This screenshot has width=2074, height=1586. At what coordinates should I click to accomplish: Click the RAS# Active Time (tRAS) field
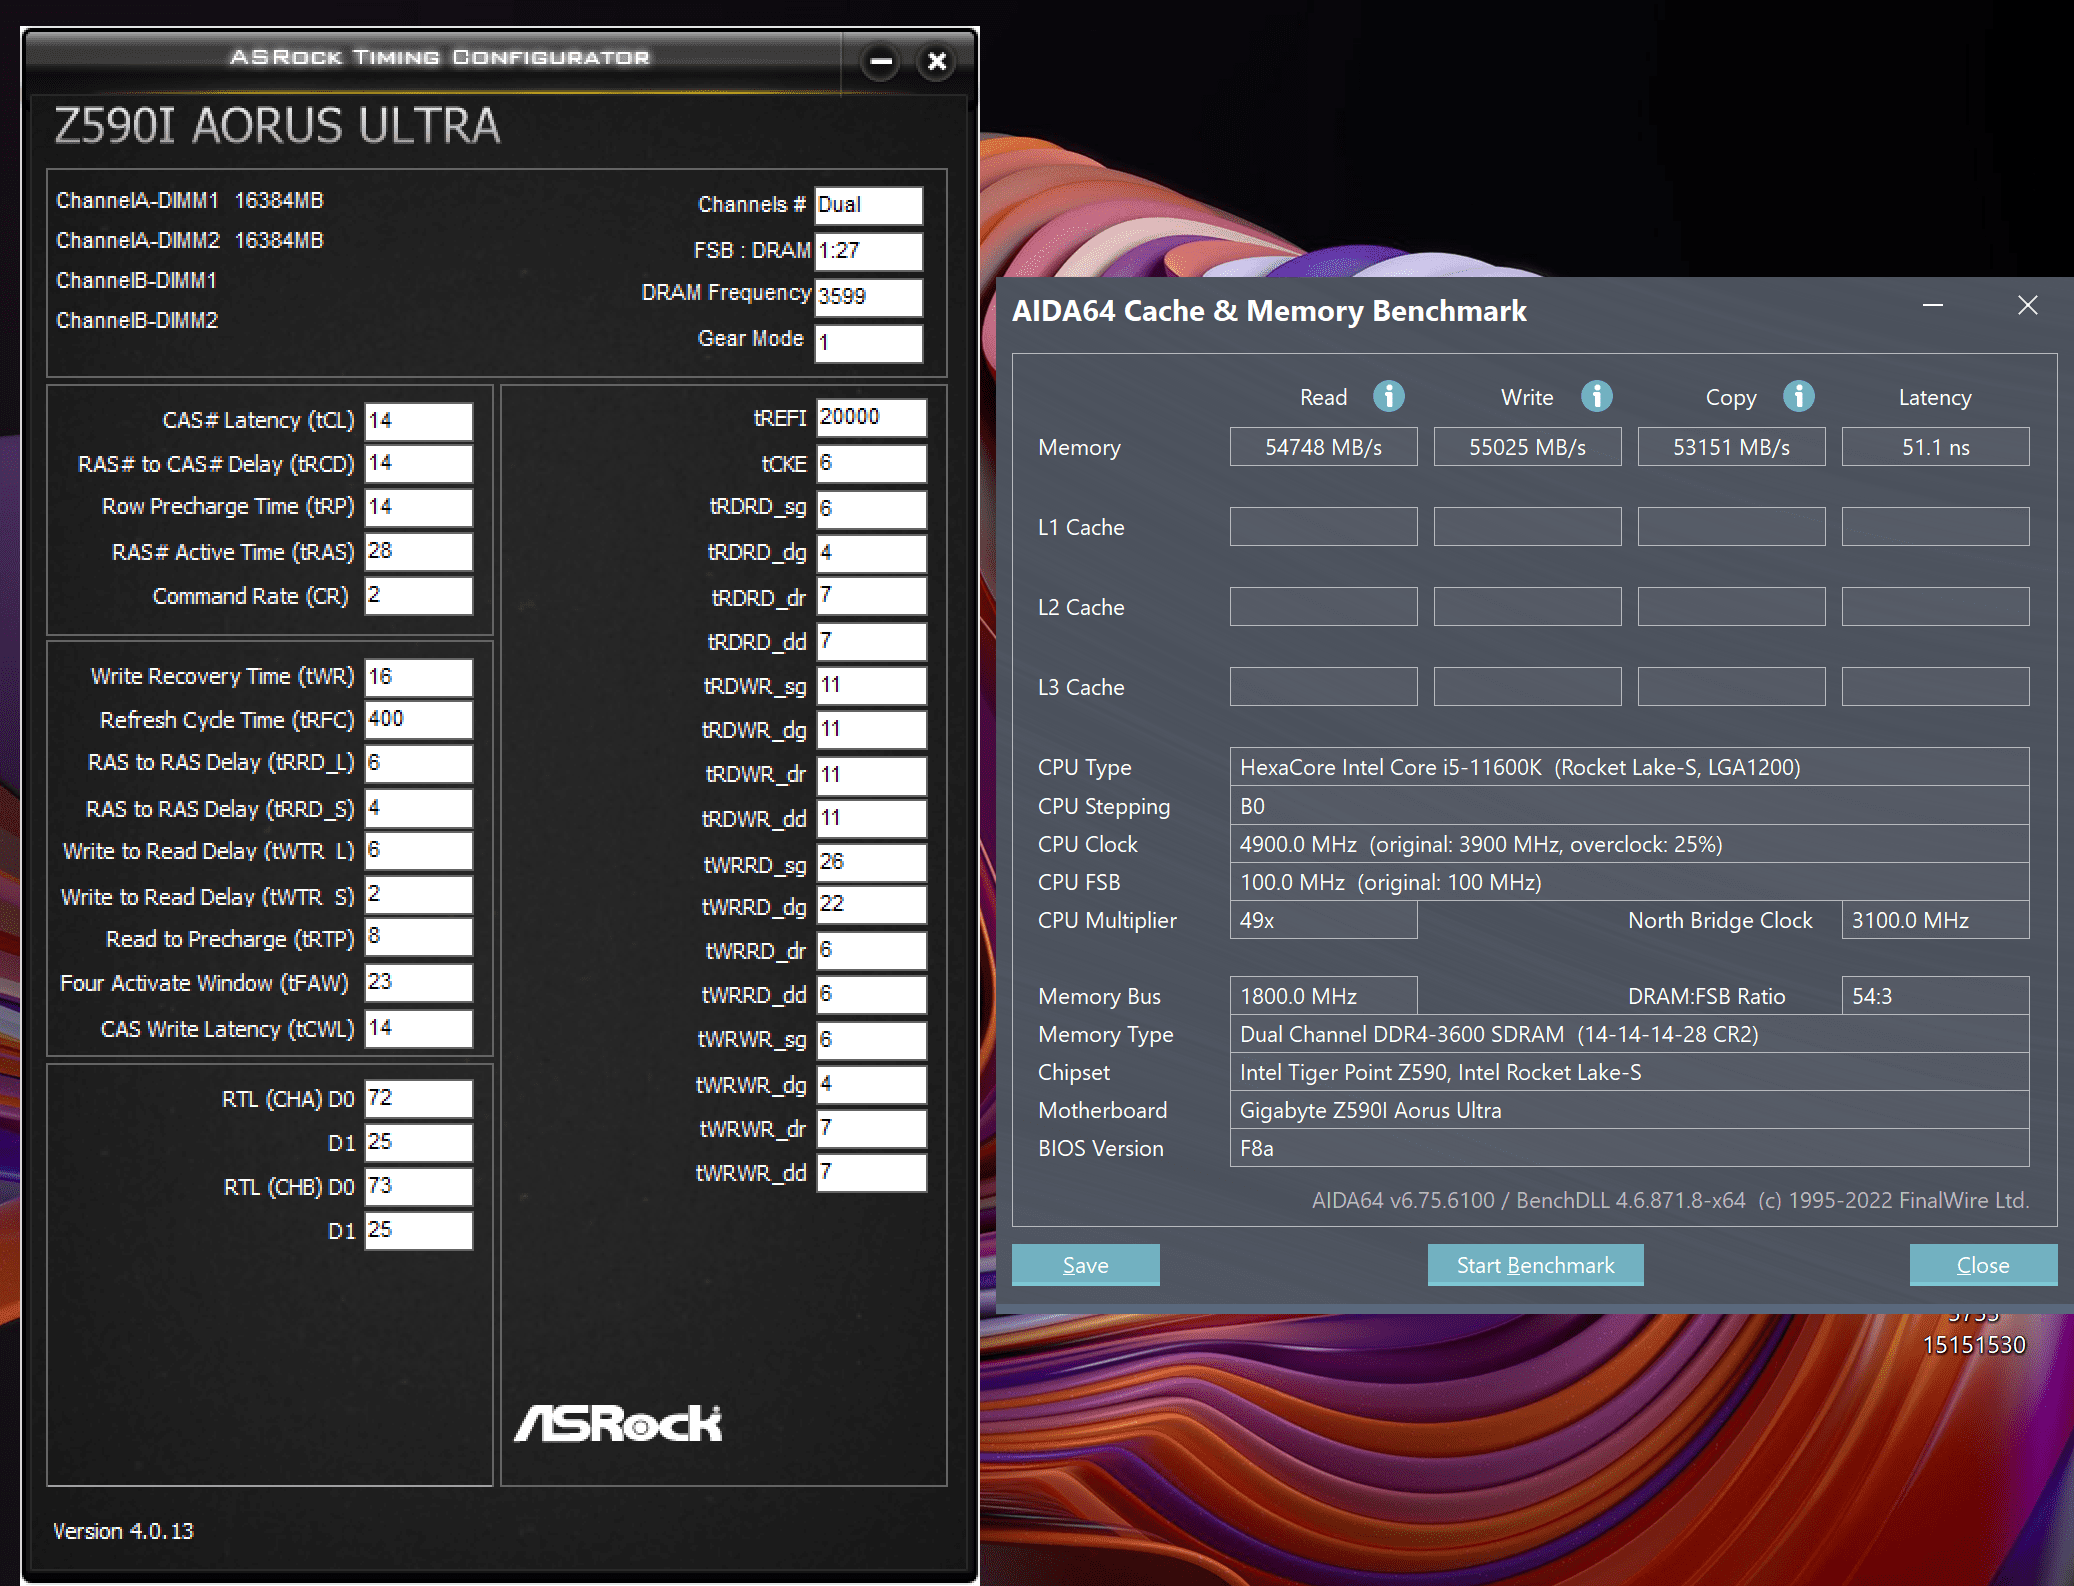(x=418, y=551)
